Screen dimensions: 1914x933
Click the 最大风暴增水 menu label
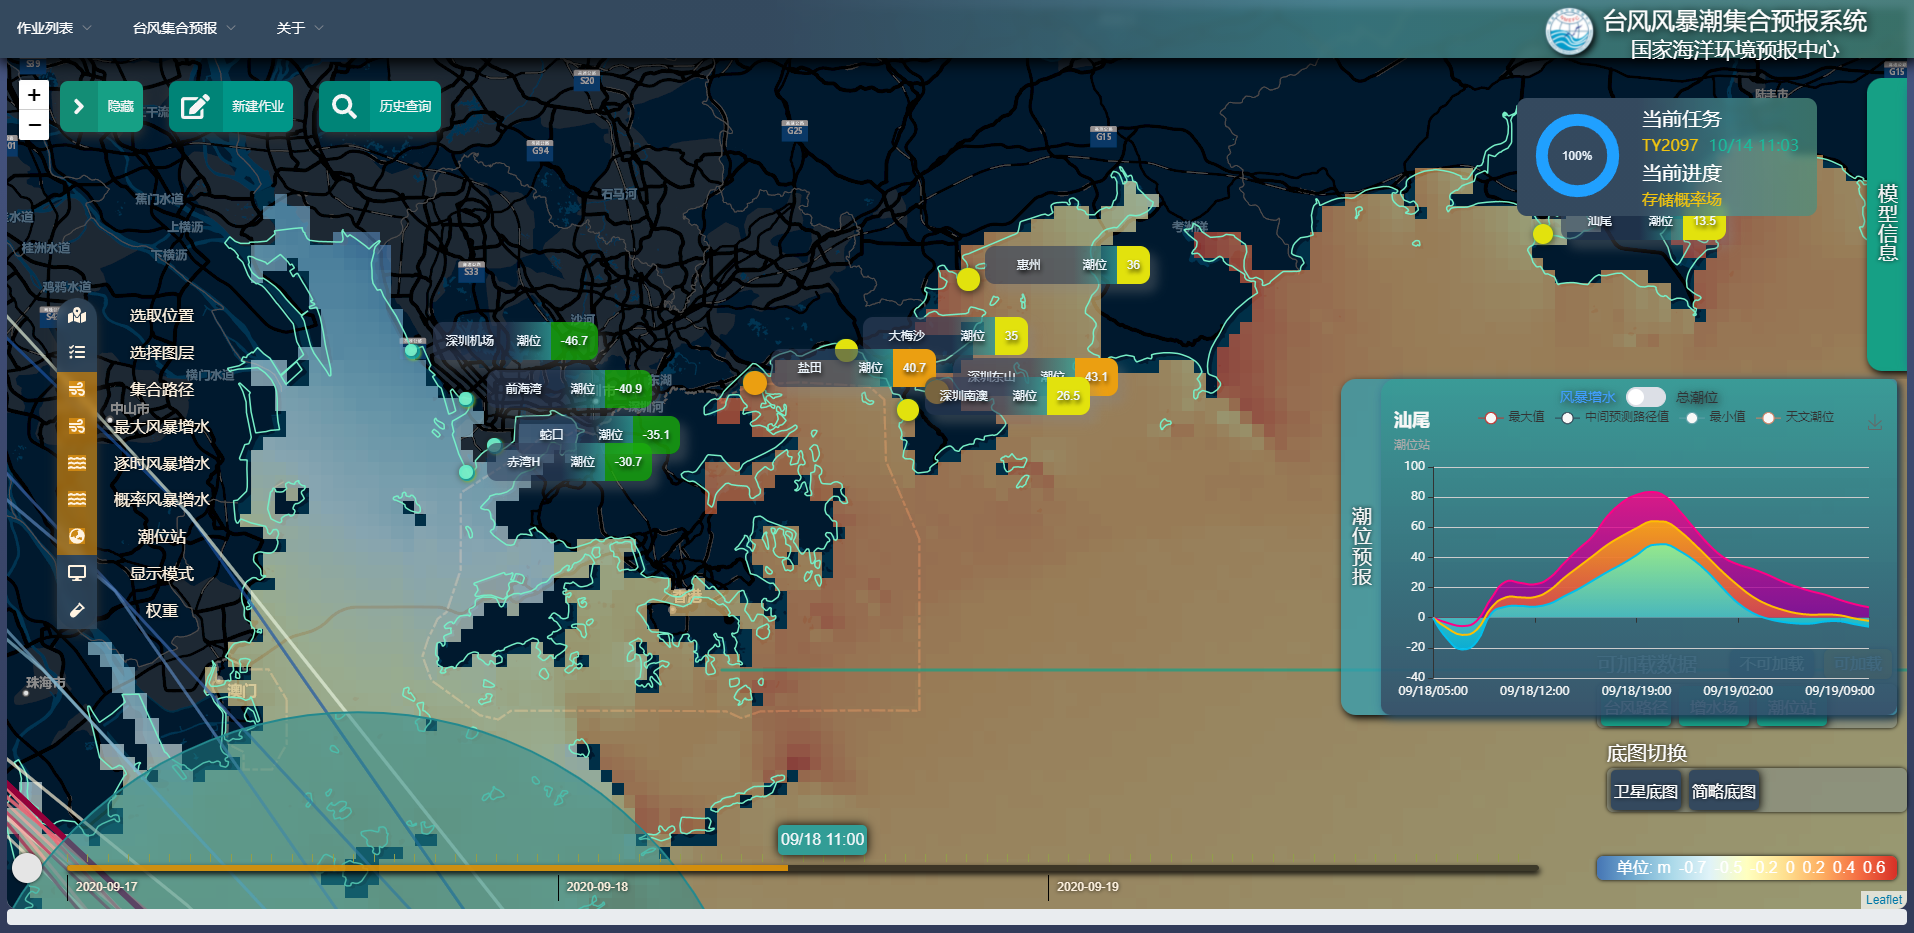(x=162, y=426)
